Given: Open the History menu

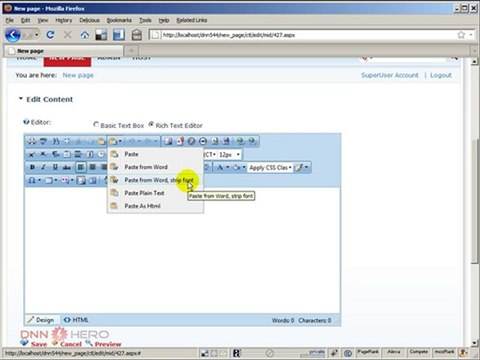Looking at the screenshot, I should 63,20.
